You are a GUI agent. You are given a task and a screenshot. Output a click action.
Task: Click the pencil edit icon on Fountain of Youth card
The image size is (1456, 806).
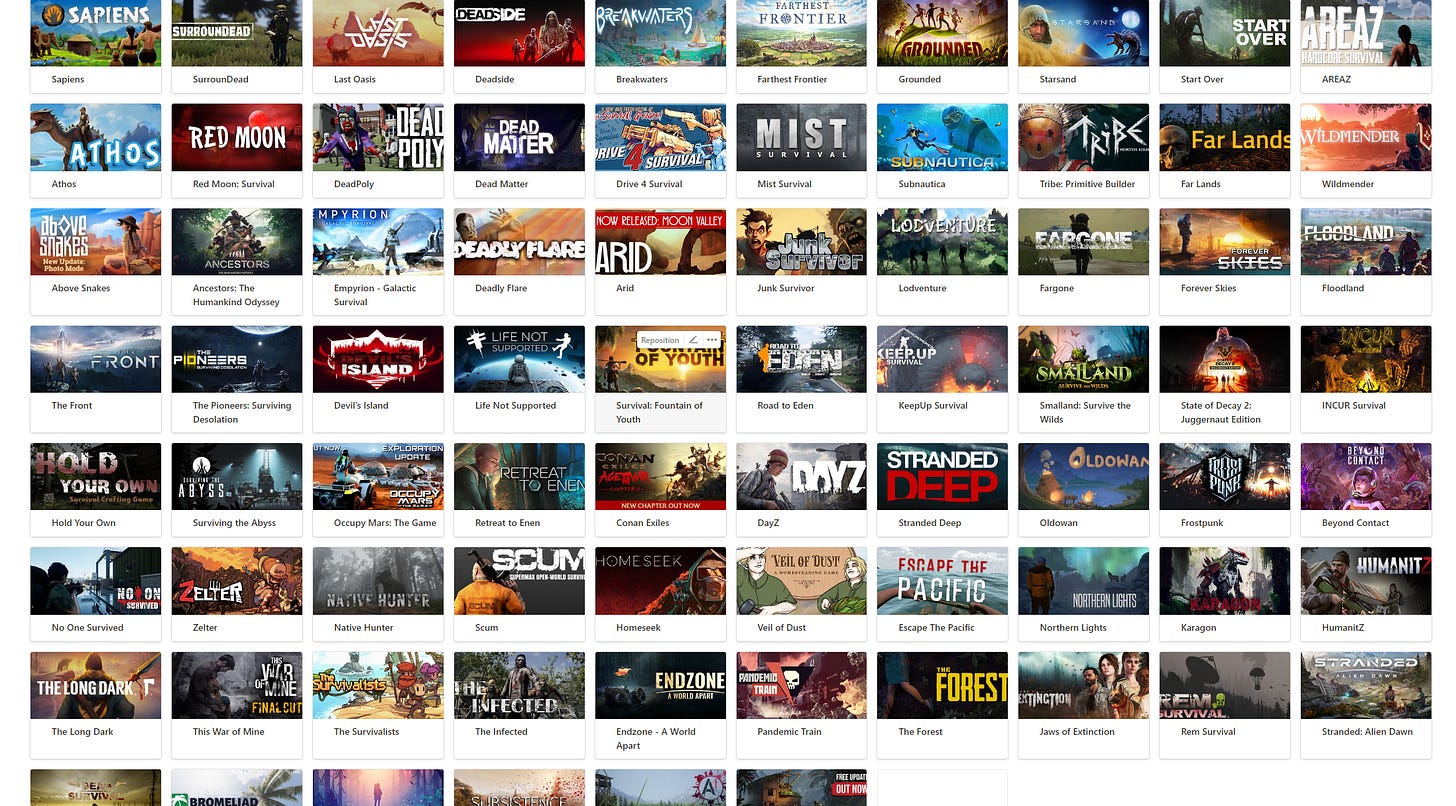pos(695,340)
